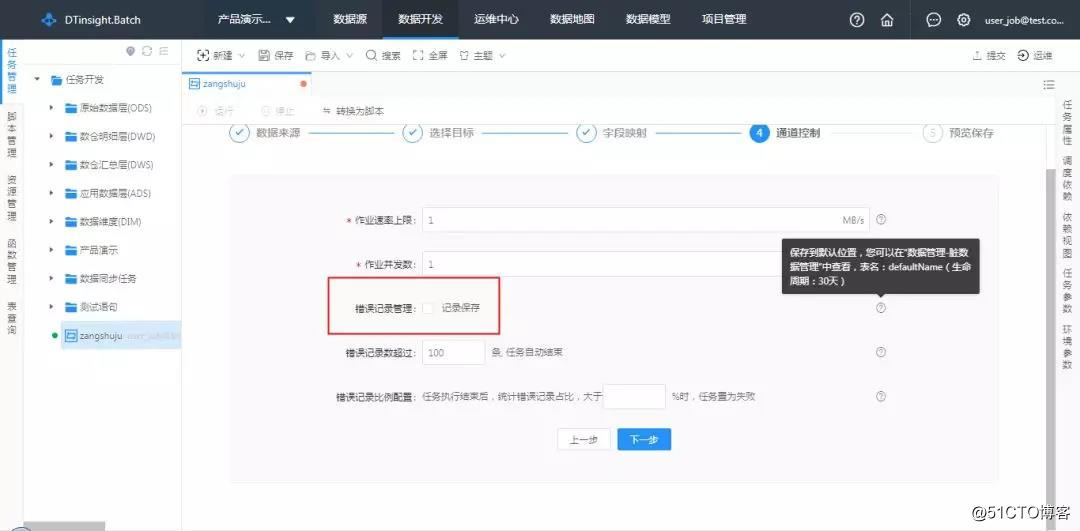Expand the 数据维度(DIM) folder

[51, 222]
